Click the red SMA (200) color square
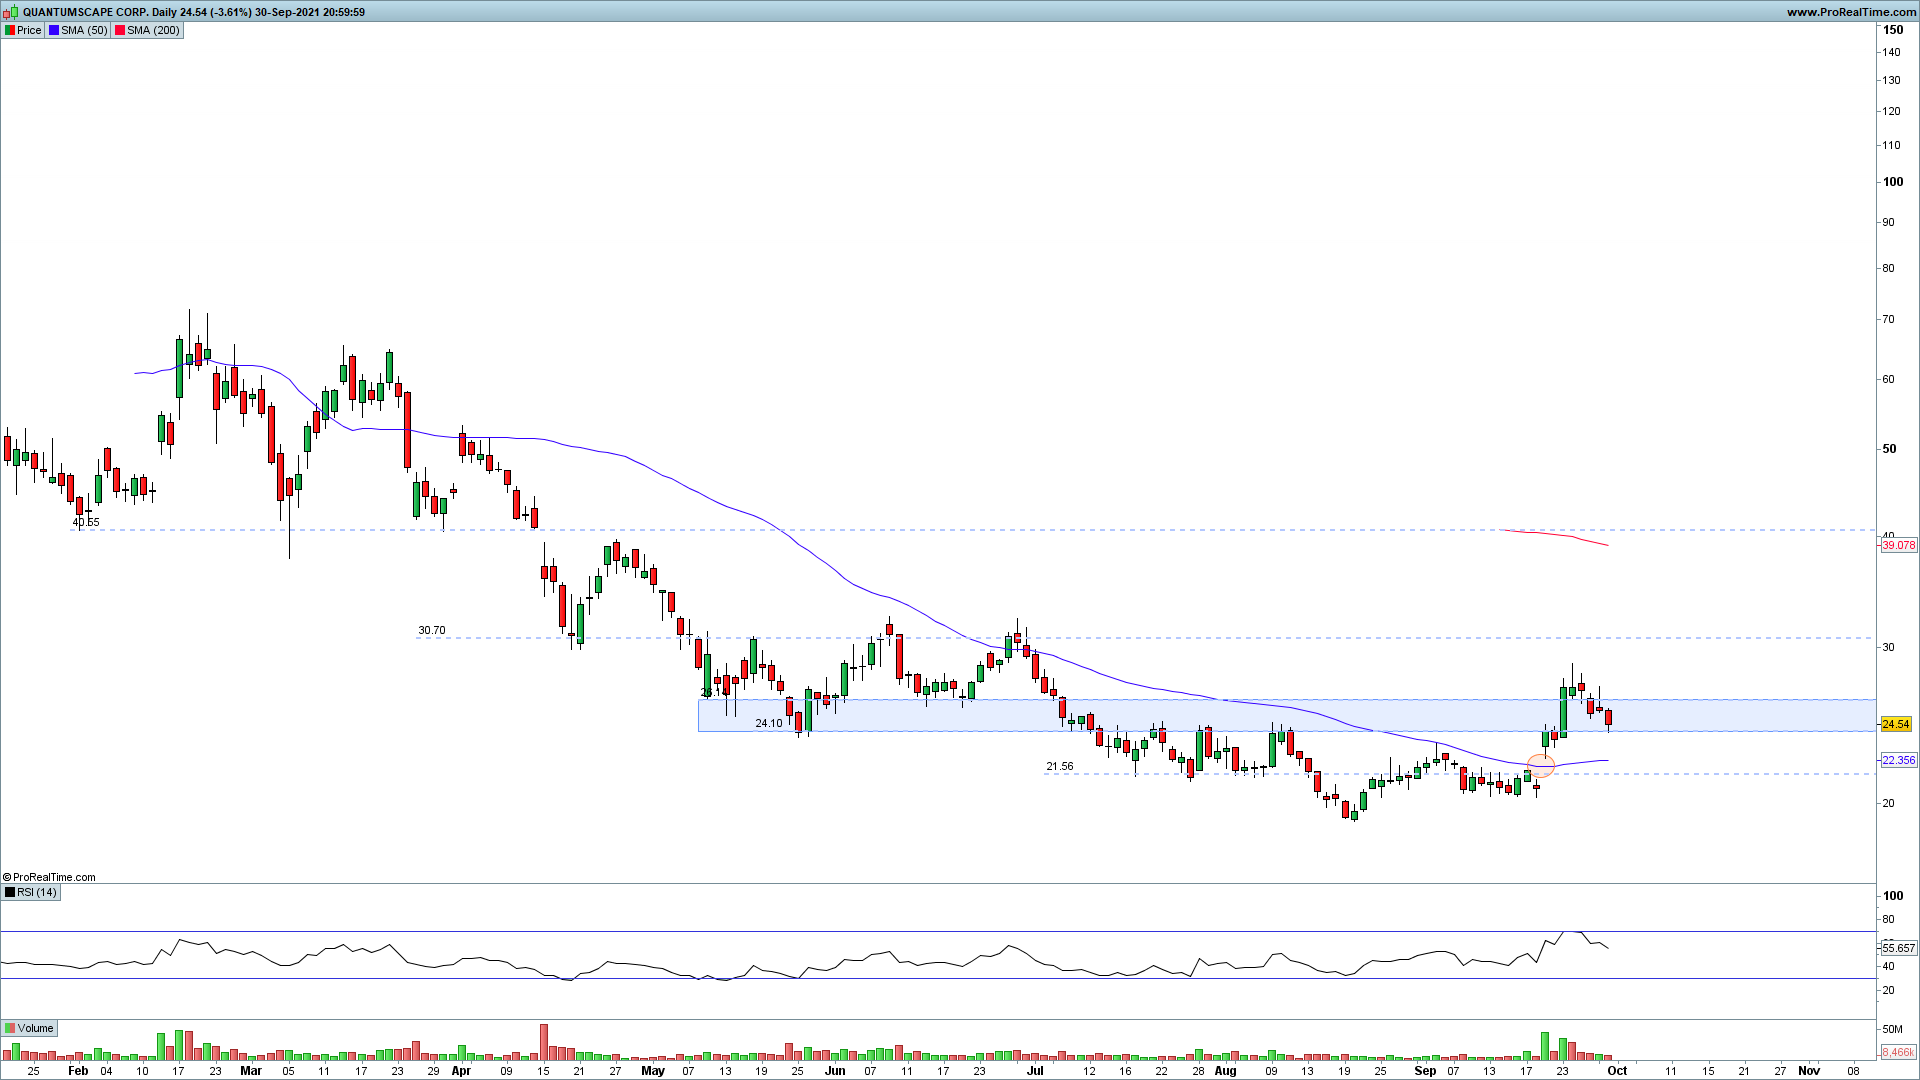The image size is (1920, 1080). click(x=120, y=30)
